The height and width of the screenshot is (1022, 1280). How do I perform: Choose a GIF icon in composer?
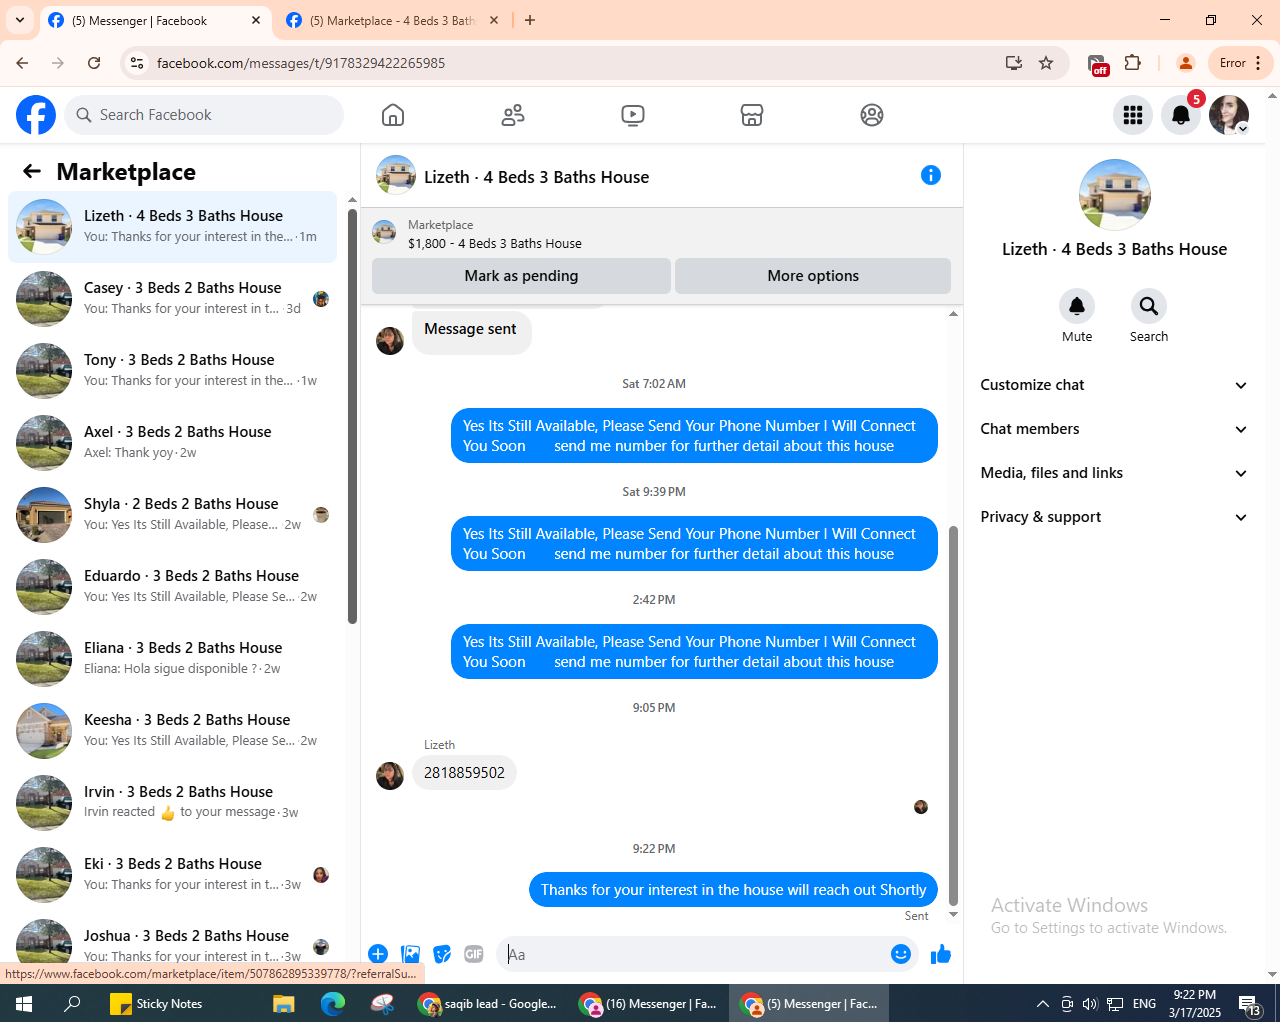coord(474,954)
